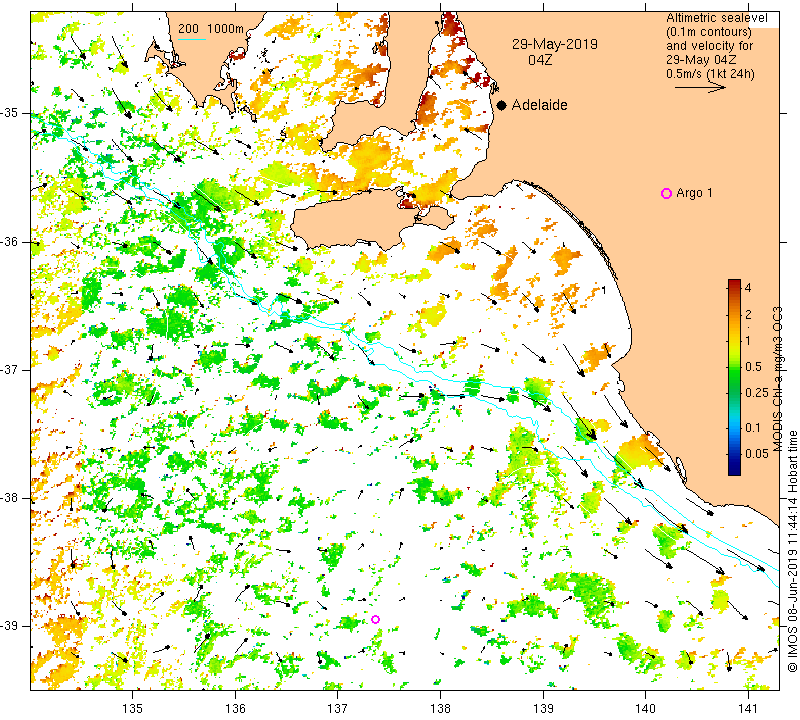Click the Adelaide label text
Viewport: 800px width, 720px height.
click(539, 105)
